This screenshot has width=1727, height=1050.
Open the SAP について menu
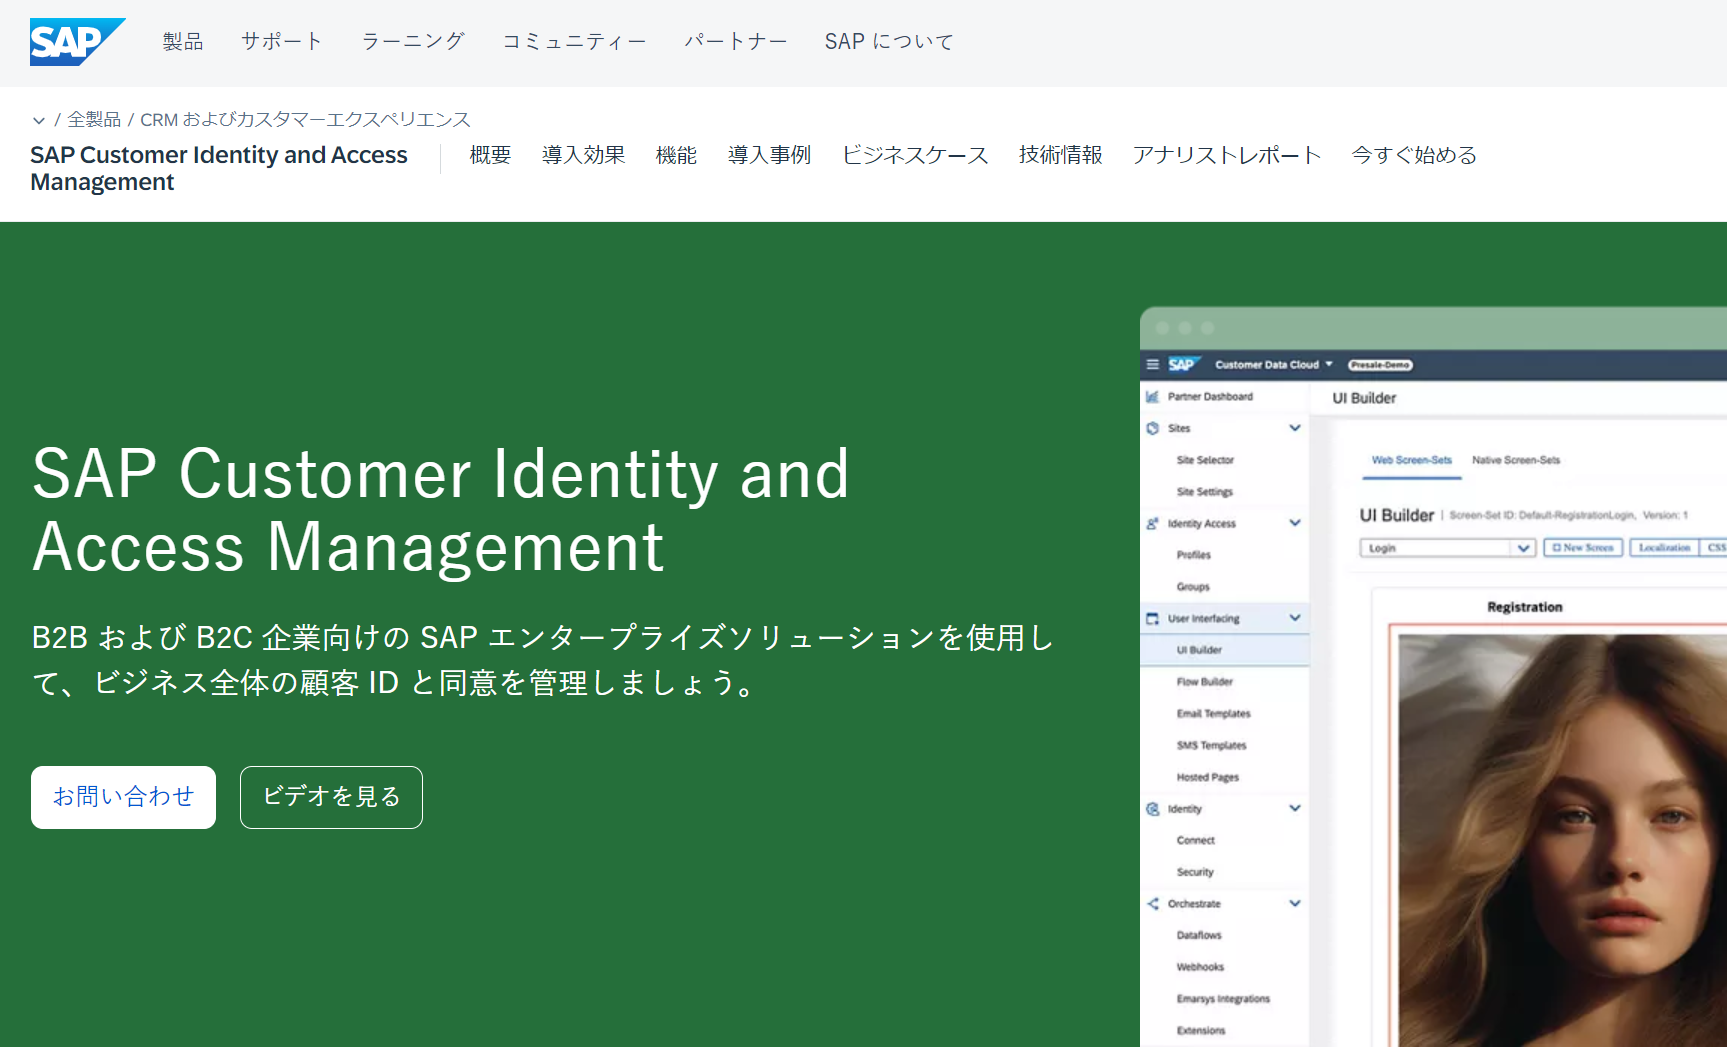coord(889,42)
